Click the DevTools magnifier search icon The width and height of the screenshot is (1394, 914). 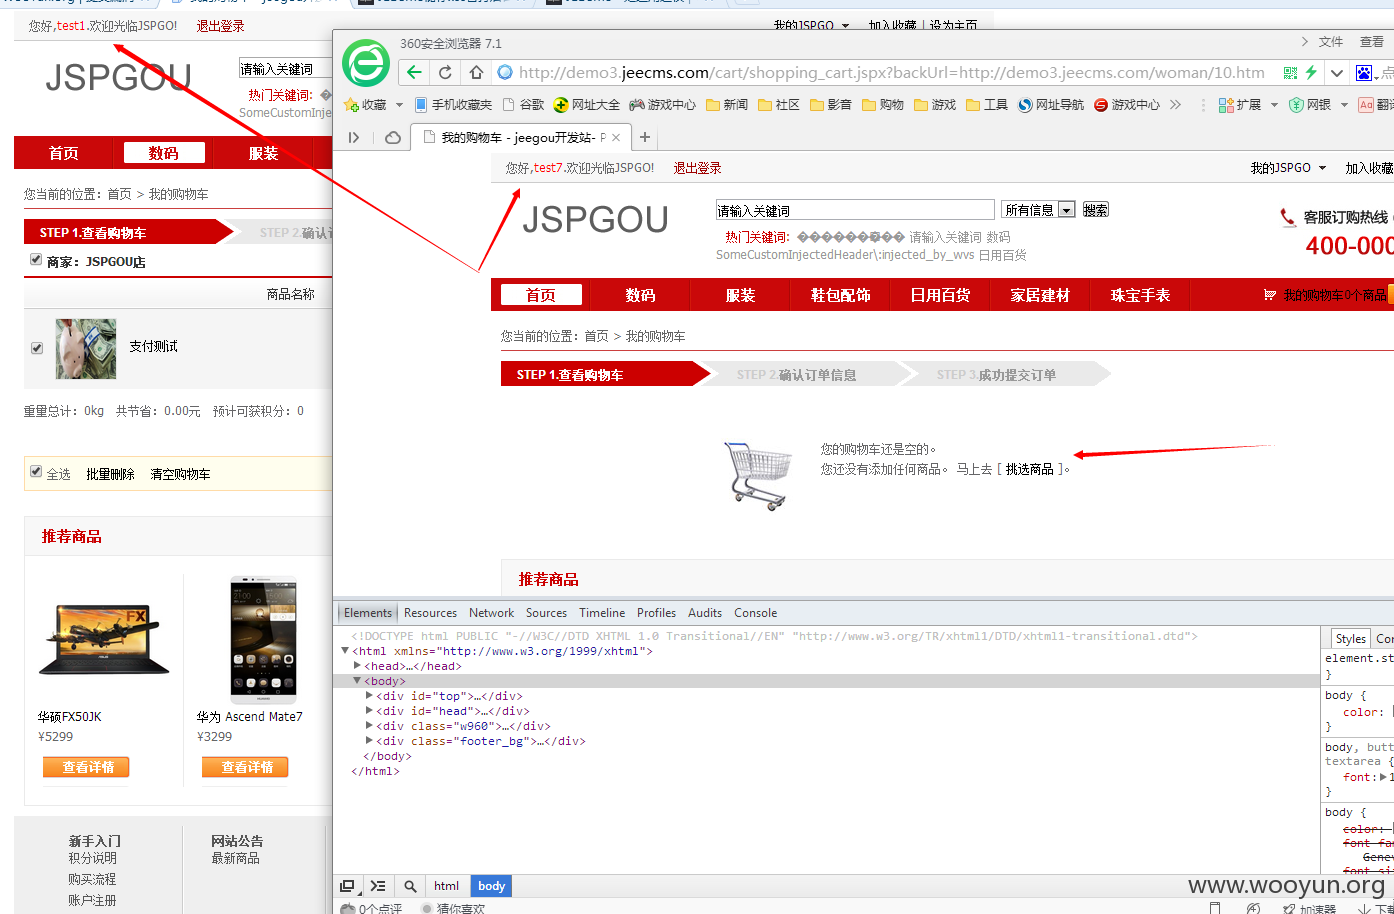tap(410, 886)
